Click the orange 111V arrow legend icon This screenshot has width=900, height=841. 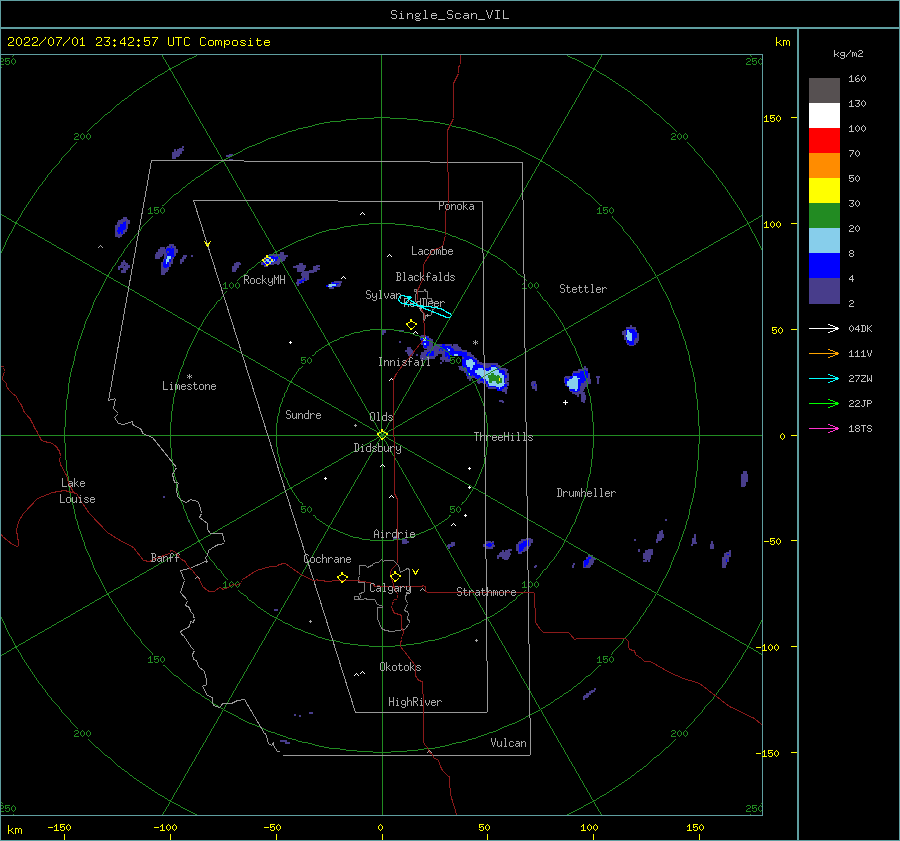click(x=824, y=354)
